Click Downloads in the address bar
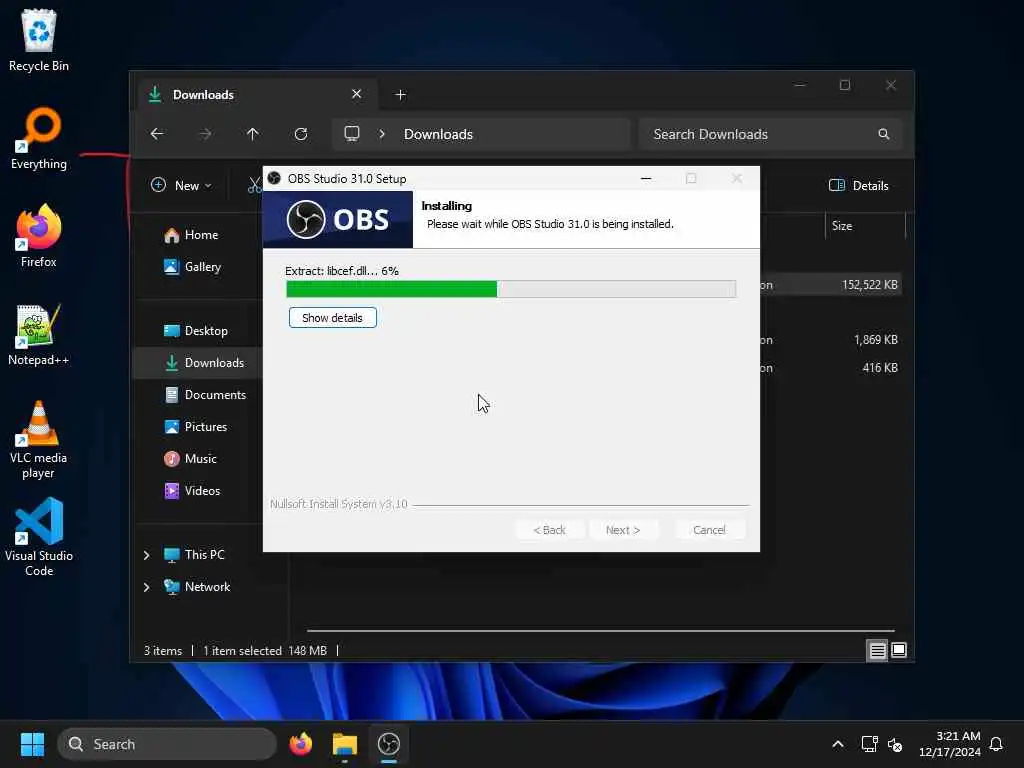The image size is (1024, 768). [x=438, y=134]
